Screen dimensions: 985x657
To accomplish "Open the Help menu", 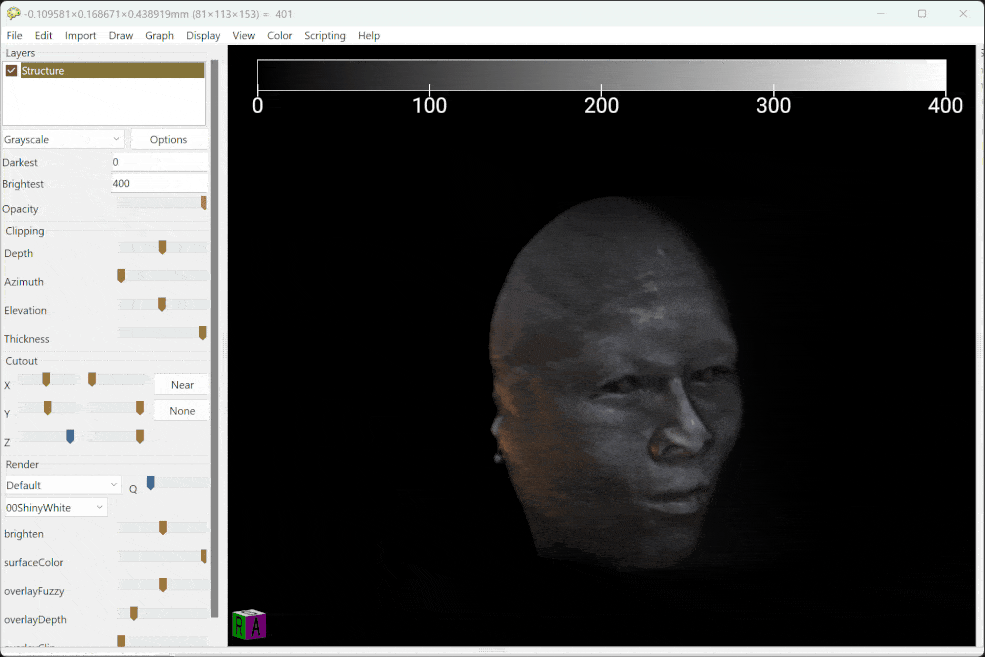I will (x=369, y=35).
